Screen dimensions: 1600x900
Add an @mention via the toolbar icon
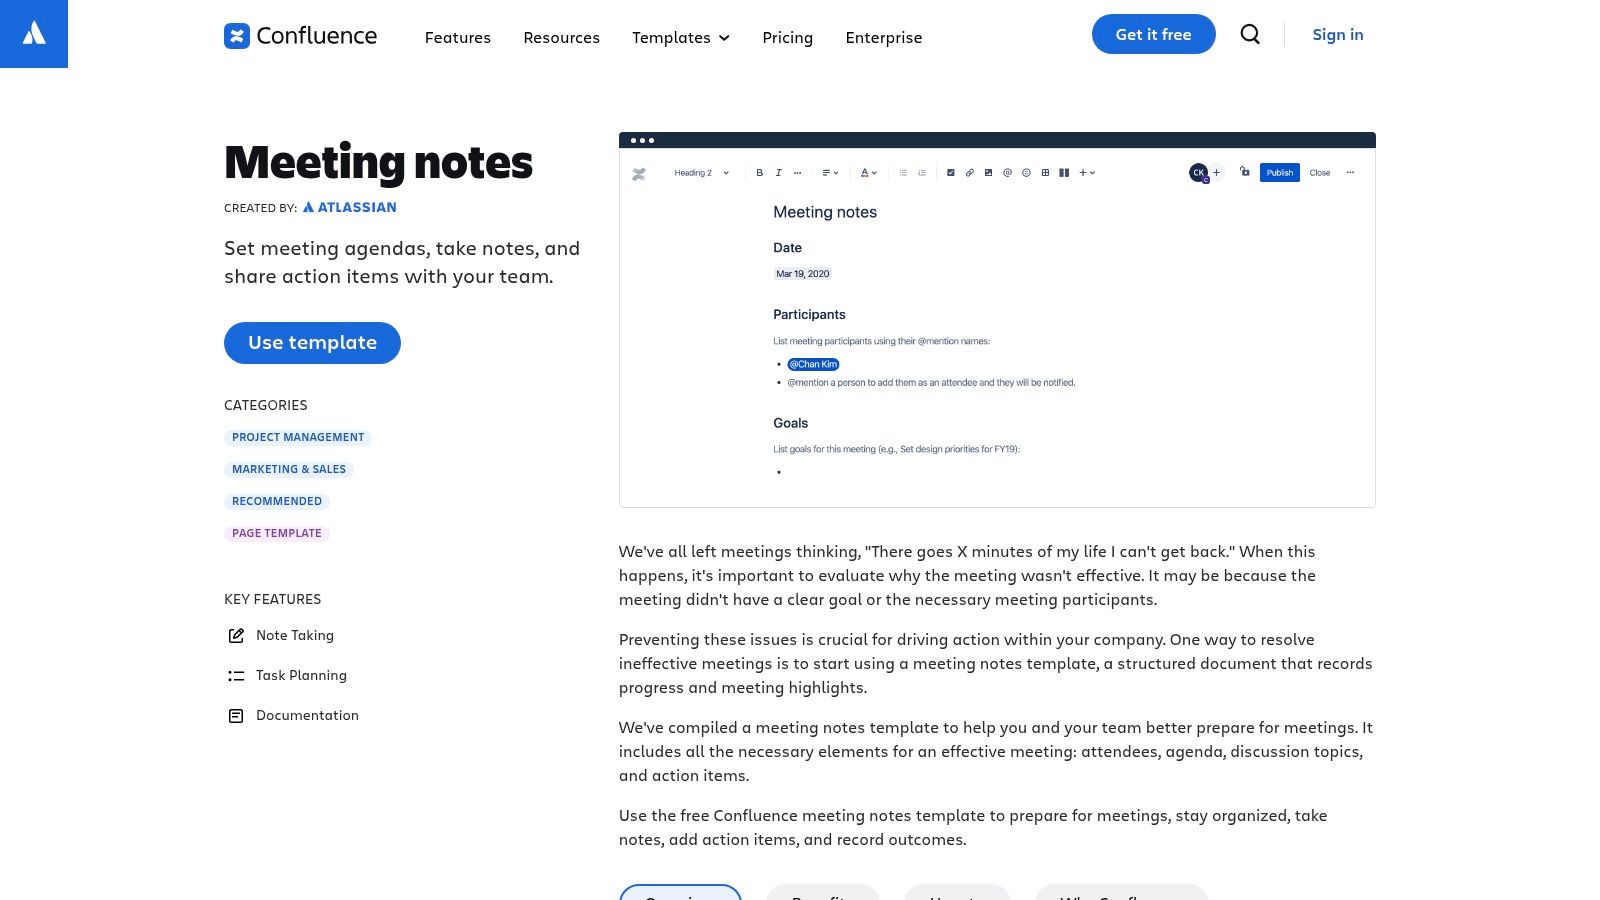(x=1007, y=172)
